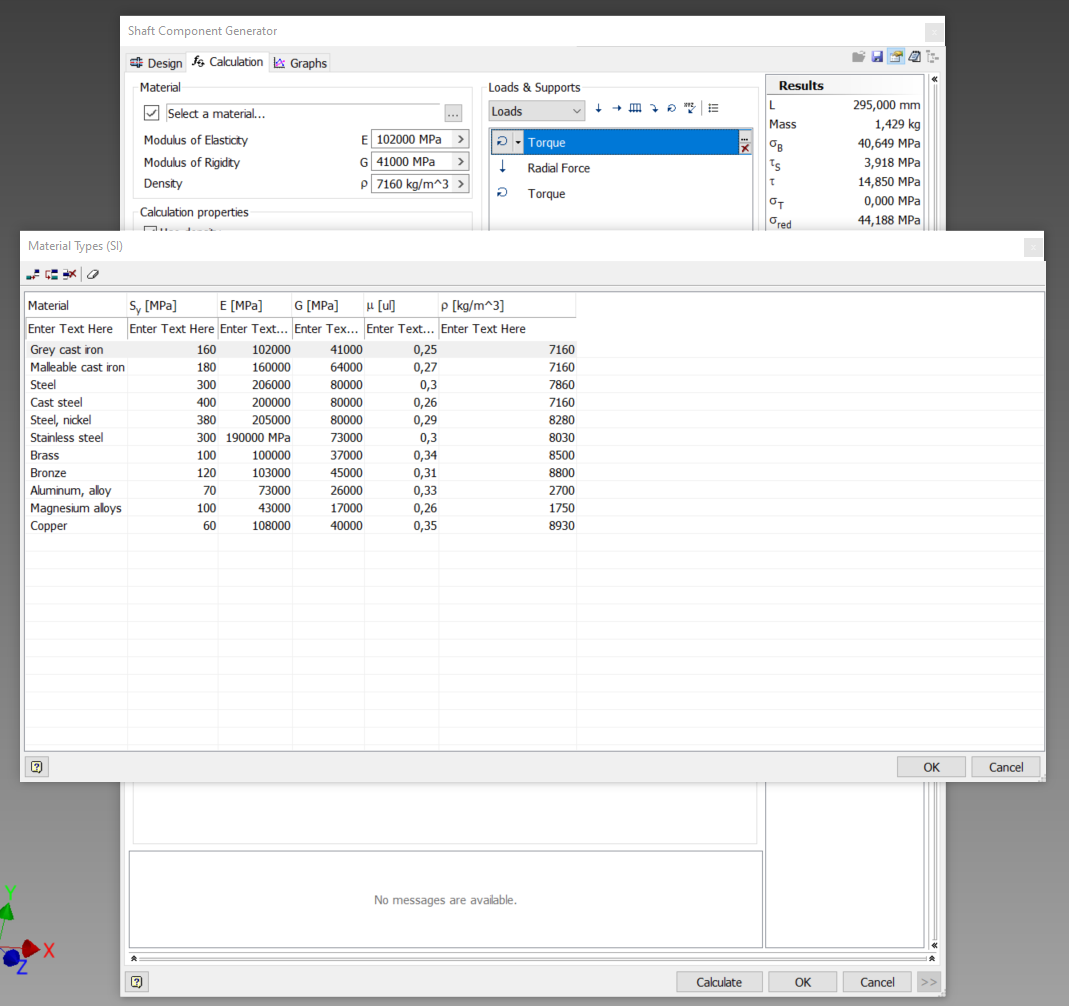Screen dimensions: 1069x1006
Task: Confirm Material Types dialog with OK
Action: [x=931, y=767]
